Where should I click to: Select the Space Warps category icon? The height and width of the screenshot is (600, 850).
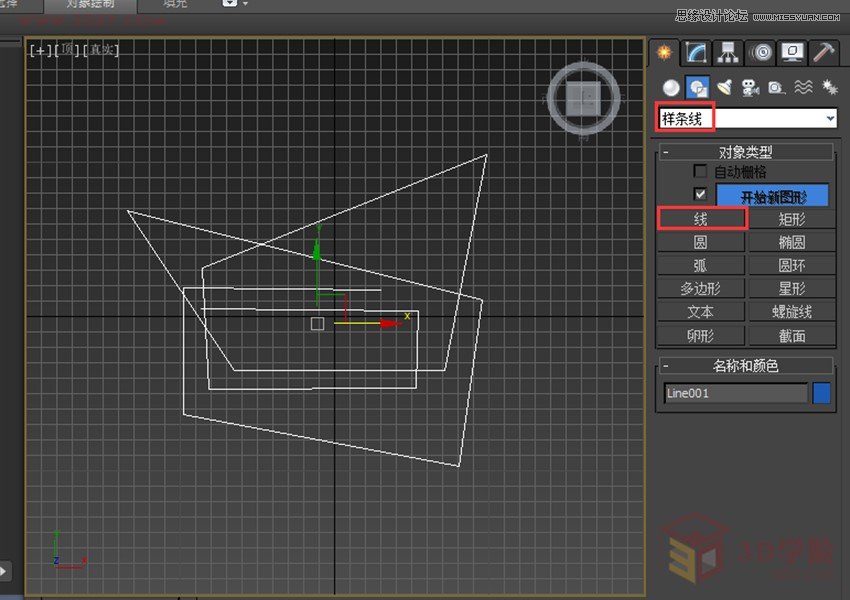tap(802, 87)
